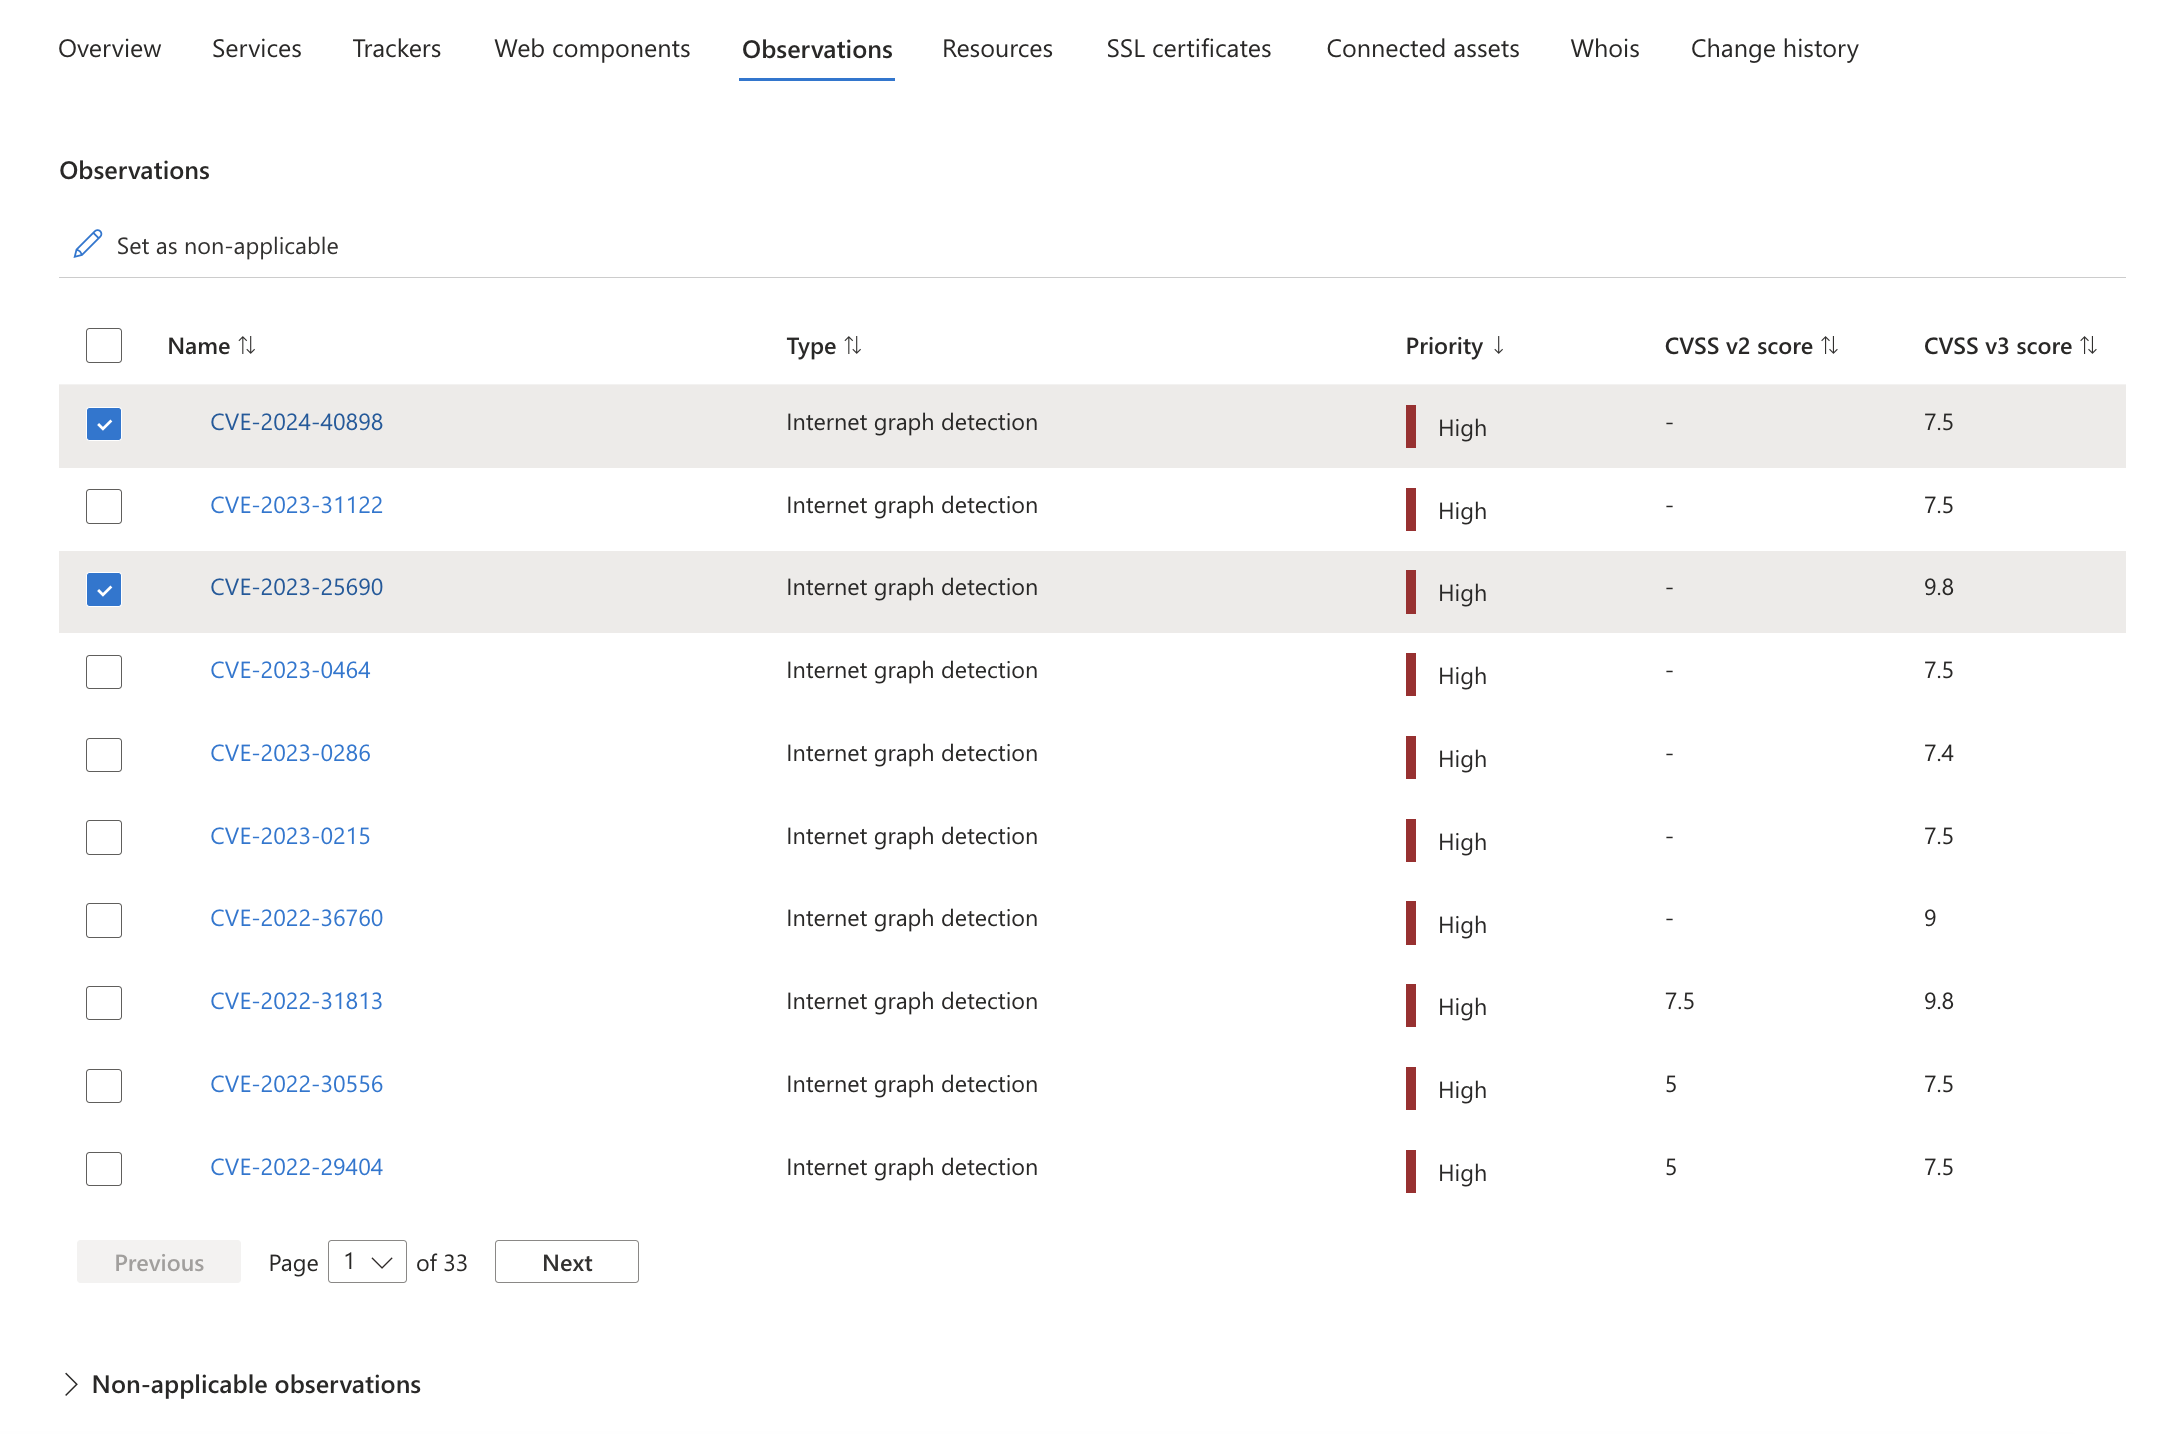Enable the top-level select-all checkbox
2168x1434 pixels.
pos(104,342)
